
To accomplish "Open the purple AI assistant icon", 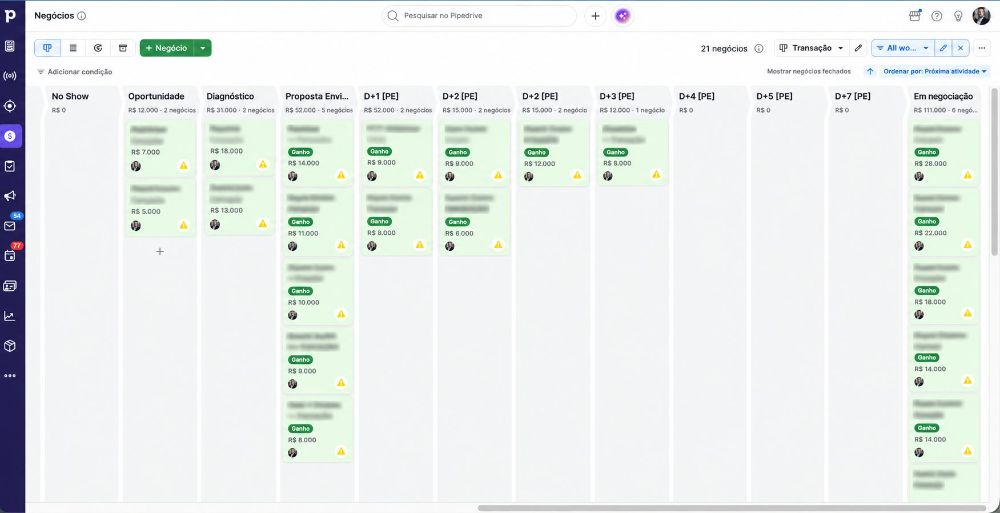I will click(623, 16).
